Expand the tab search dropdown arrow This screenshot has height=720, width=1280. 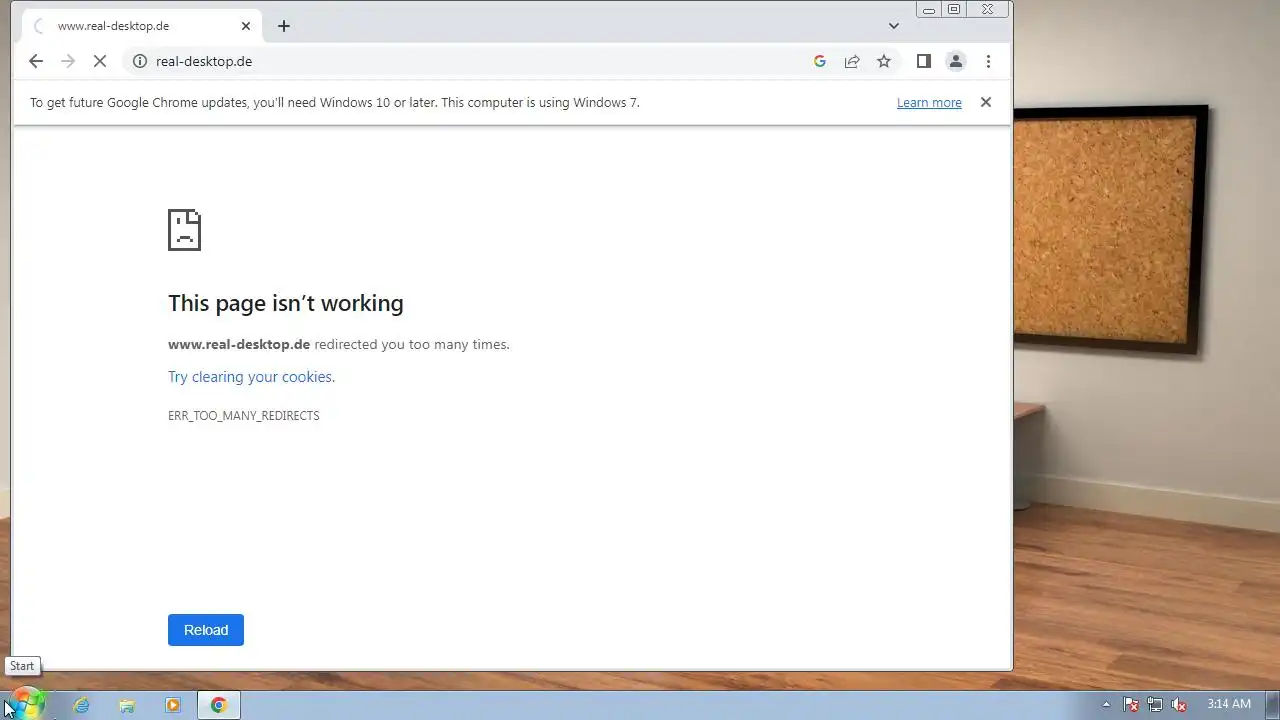point(894,26)
